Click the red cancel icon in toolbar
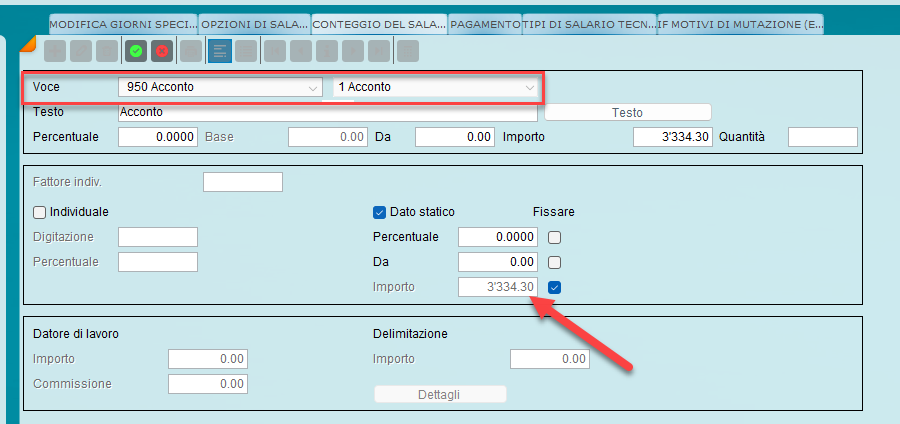 point(161,50)
